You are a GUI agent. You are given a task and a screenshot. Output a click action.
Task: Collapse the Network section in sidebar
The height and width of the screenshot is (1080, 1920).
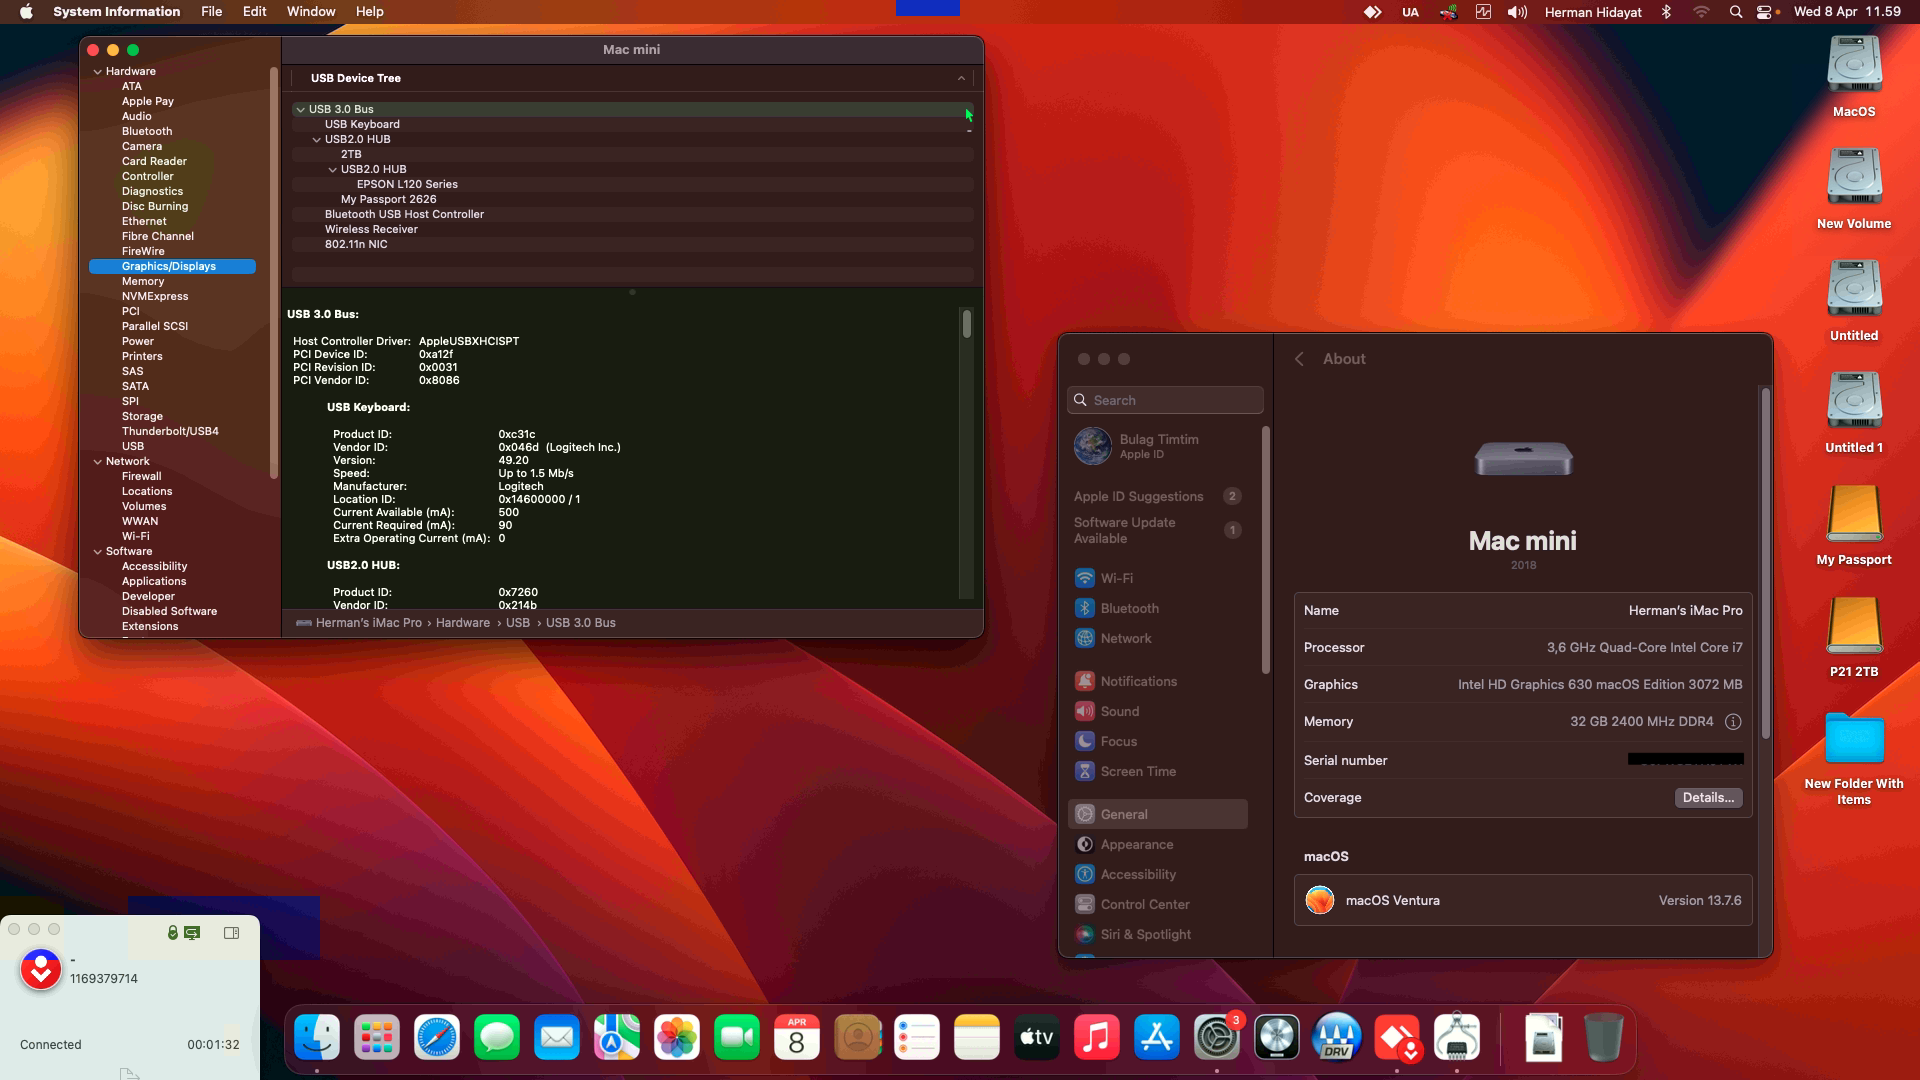click(x=97, y=462)
